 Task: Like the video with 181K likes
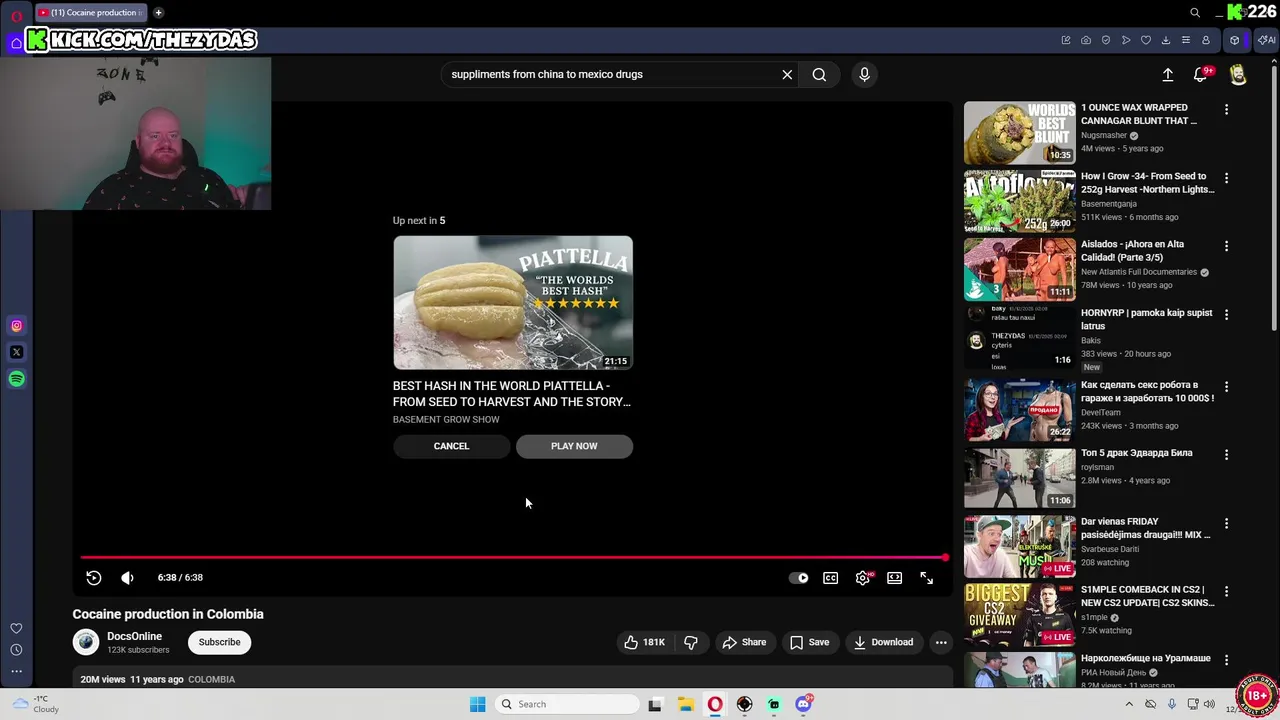[x=644, y=642]
